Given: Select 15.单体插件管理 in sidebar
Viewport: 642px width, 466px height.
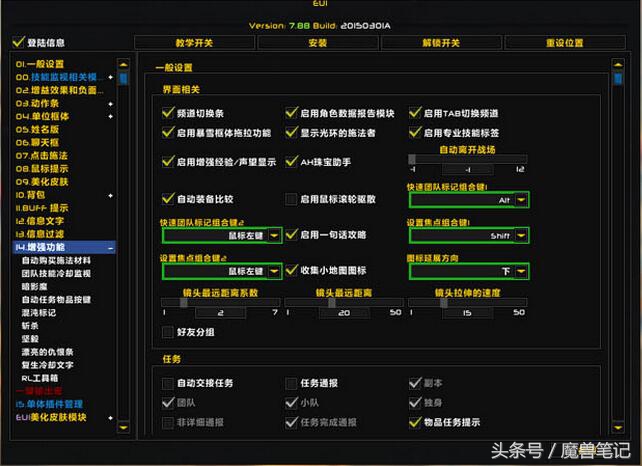Looking at the screenshot, I should coord(49,404).
